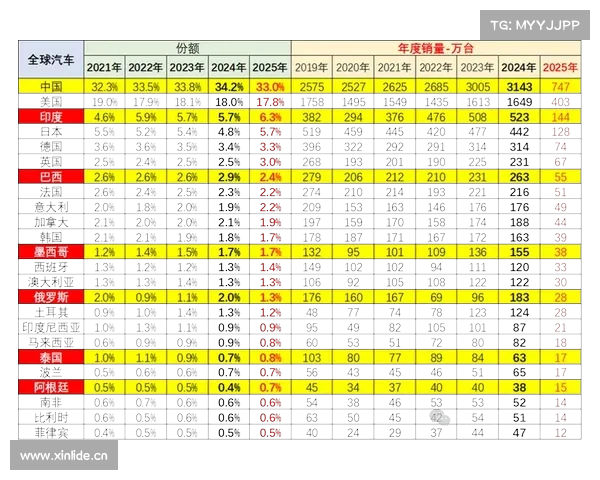Select the 南非 row label
Image resolution: width=600 pixels, height=480 pixels.
pos(51,402)
